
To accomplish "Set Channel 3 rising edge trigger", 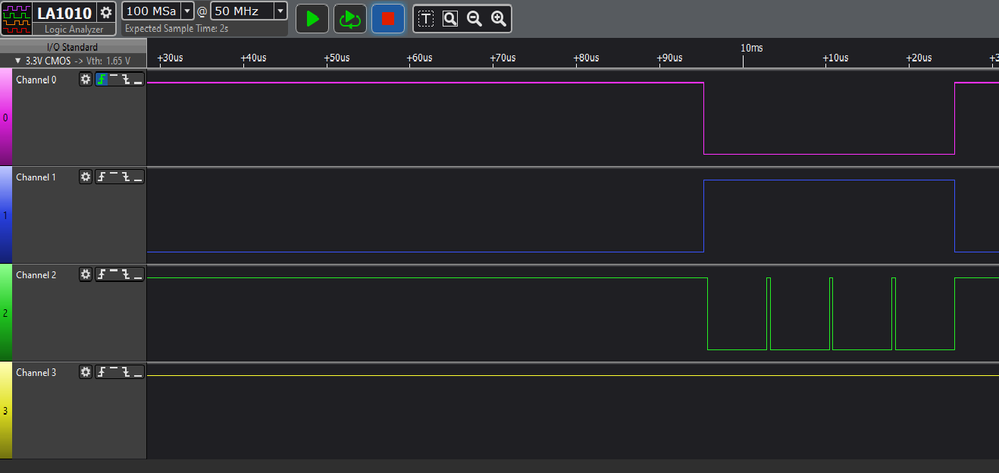I will 101,372.
